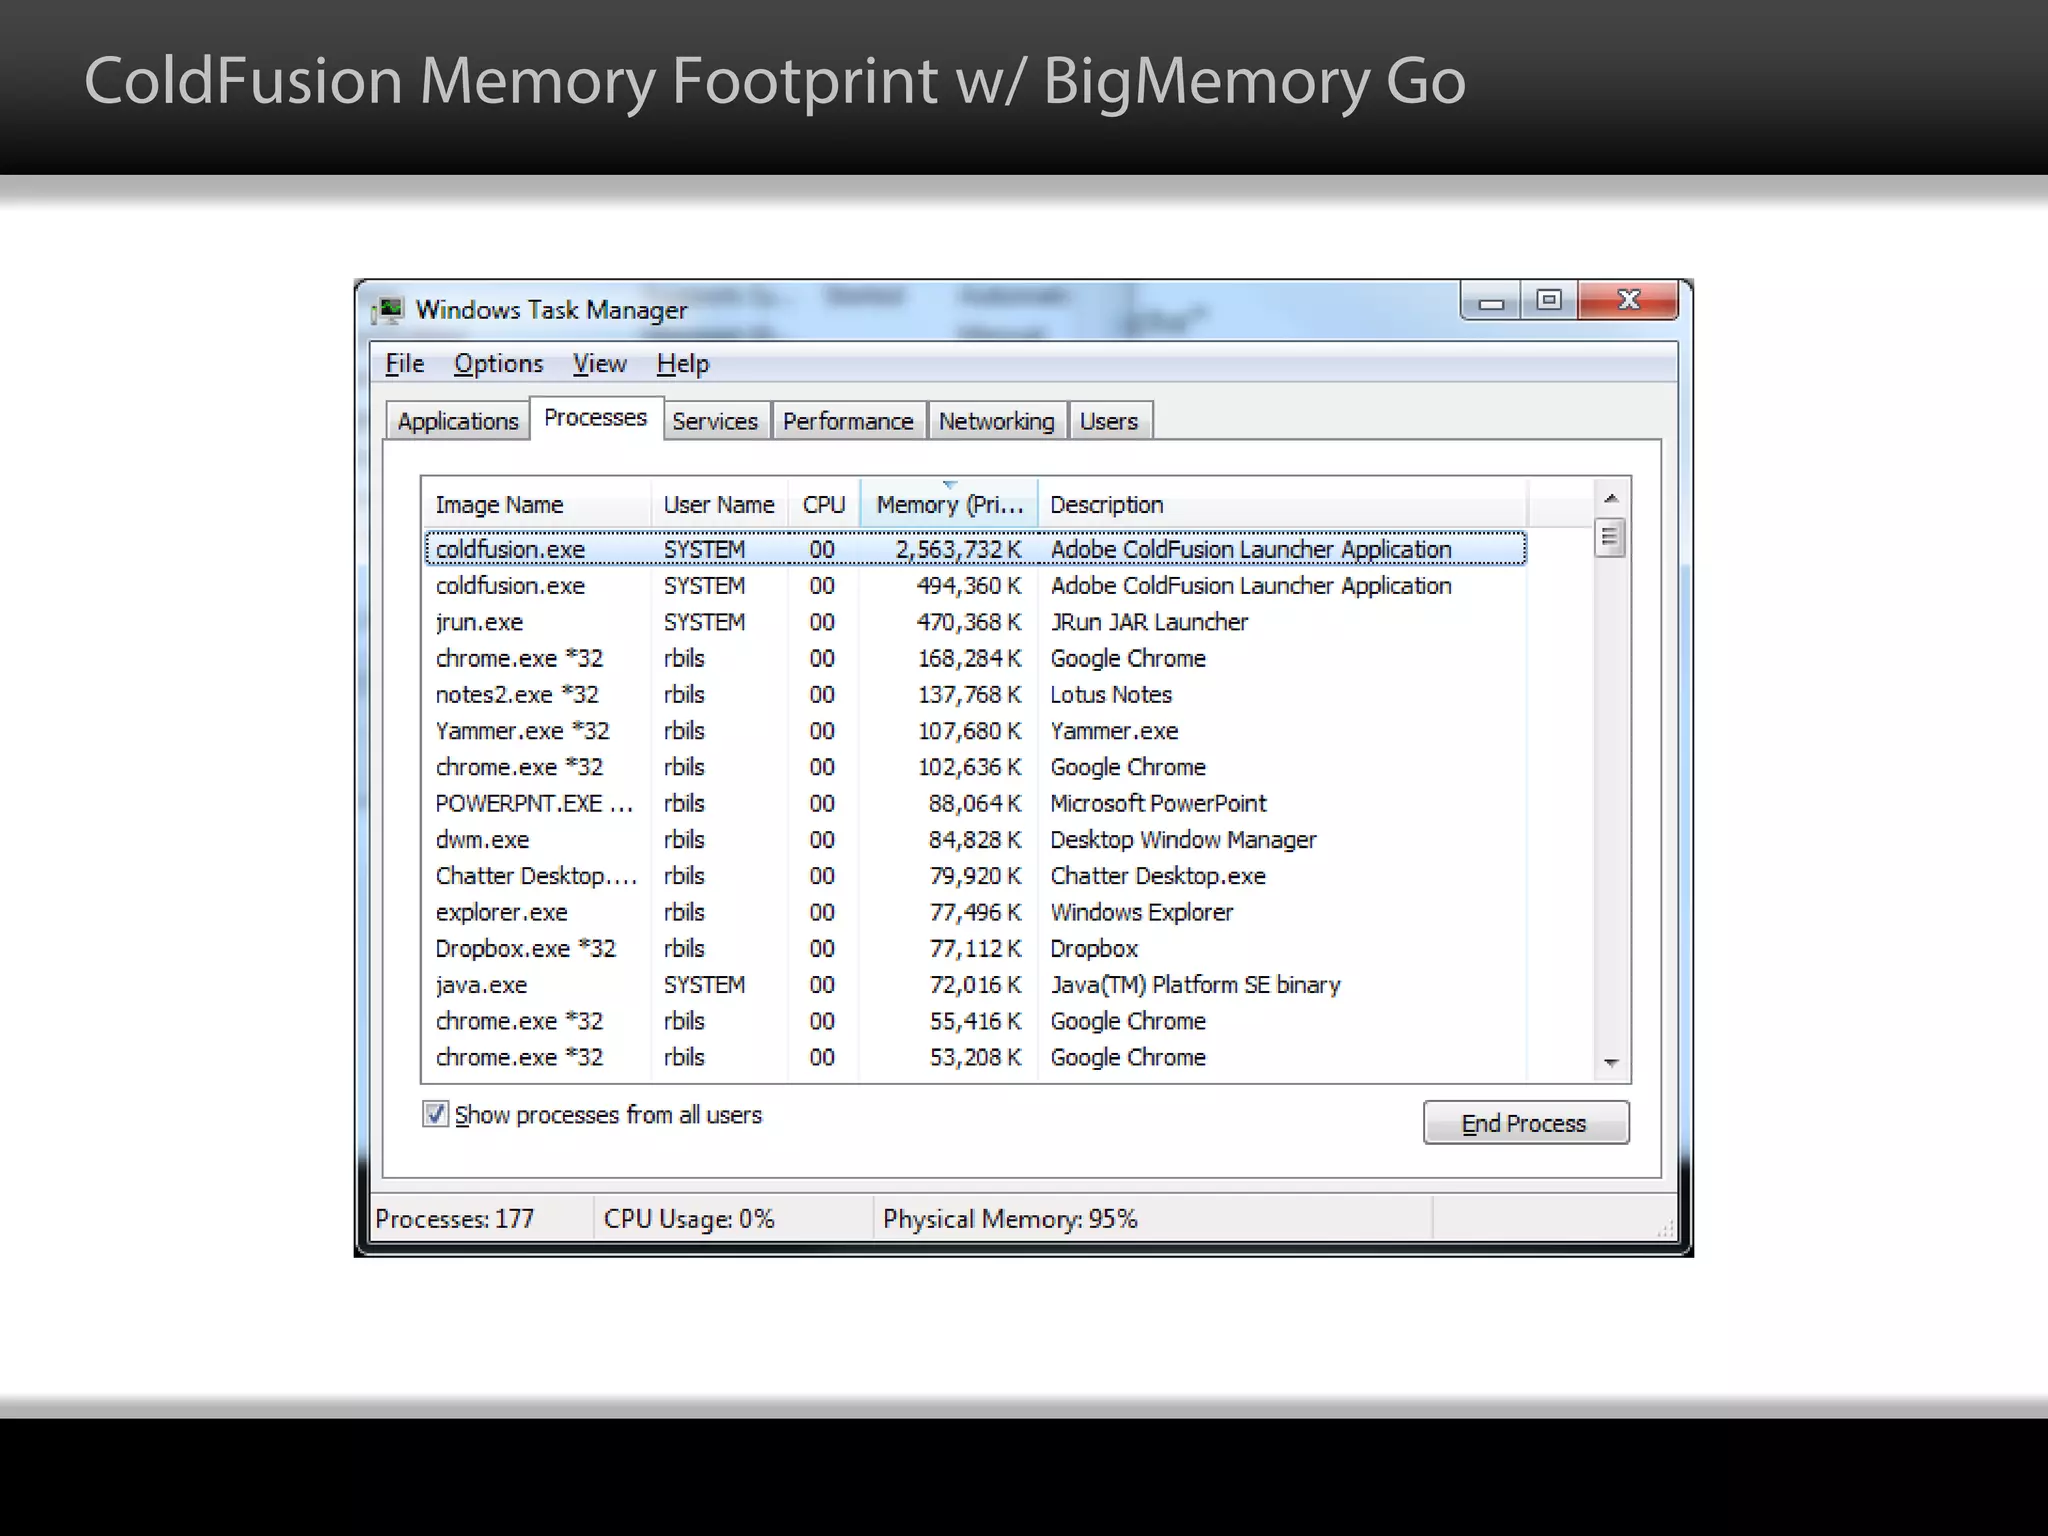Close the Windows Task Manager window
Image resolution: width=2048 pixels, height=1536 pixels.
1628,300
